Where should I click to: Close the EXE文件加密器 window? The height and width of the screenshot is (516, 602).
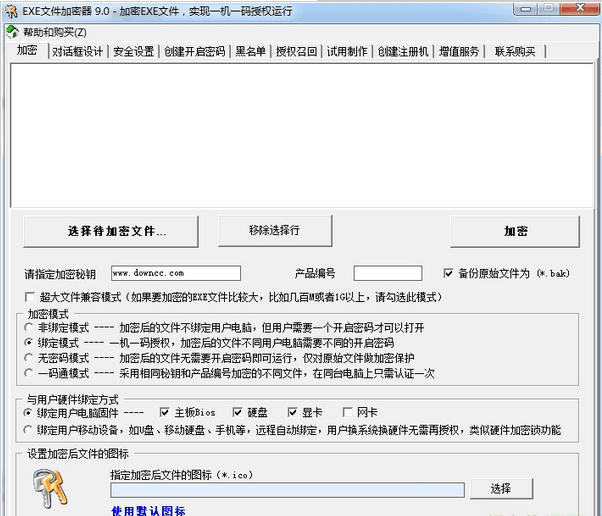[580, 8]
